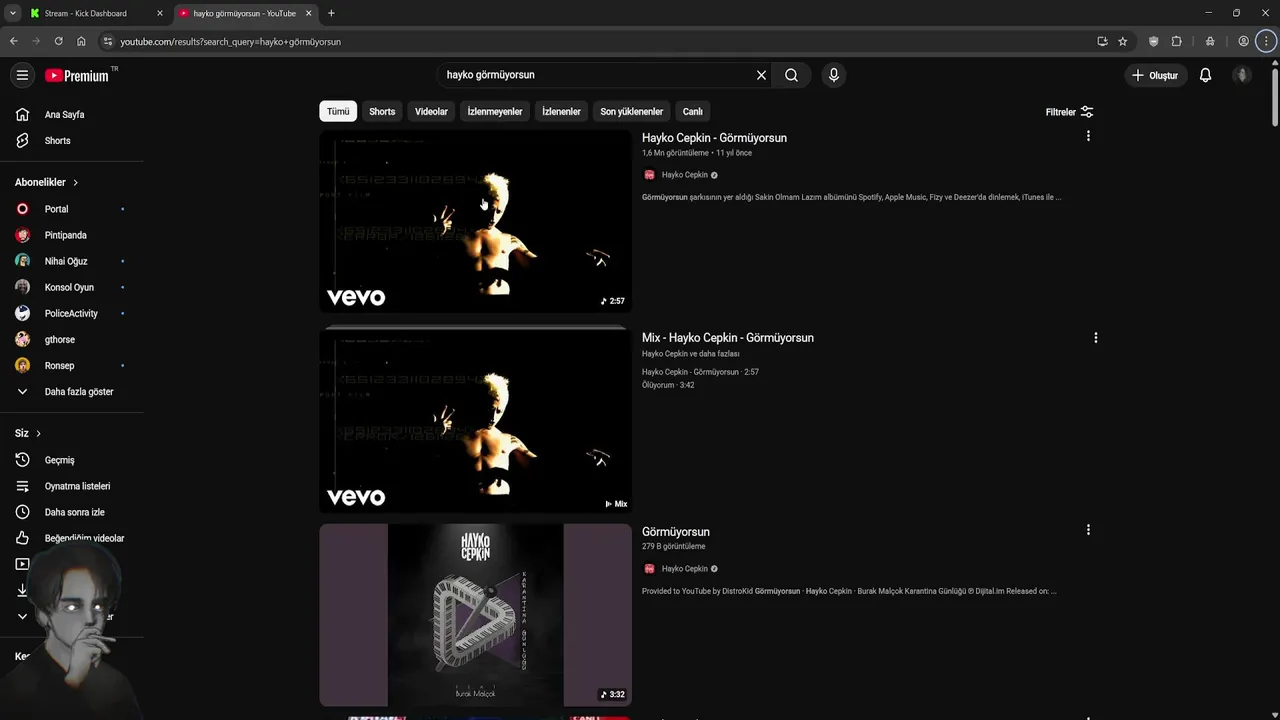Clear the search box with the X icon

coord(761,75)
